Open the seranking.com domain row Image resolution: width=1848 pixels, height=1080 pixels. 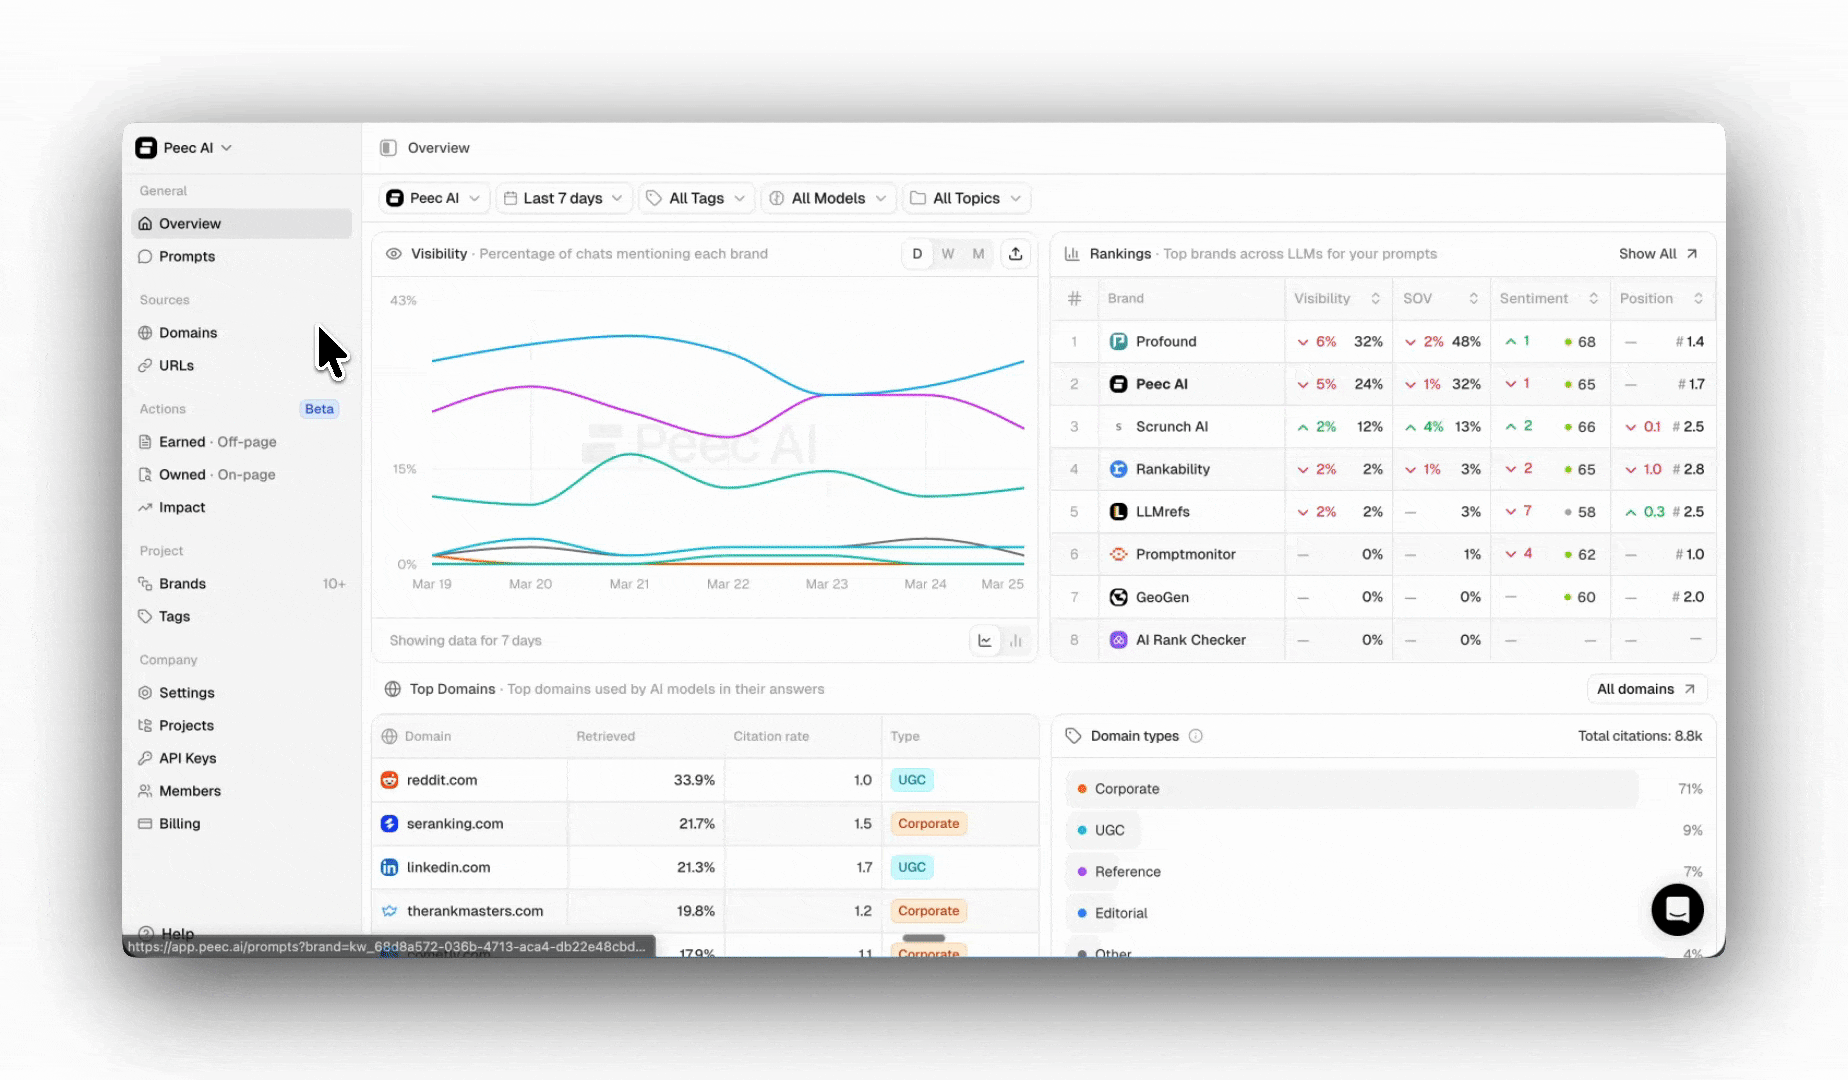tap(705, 824)
